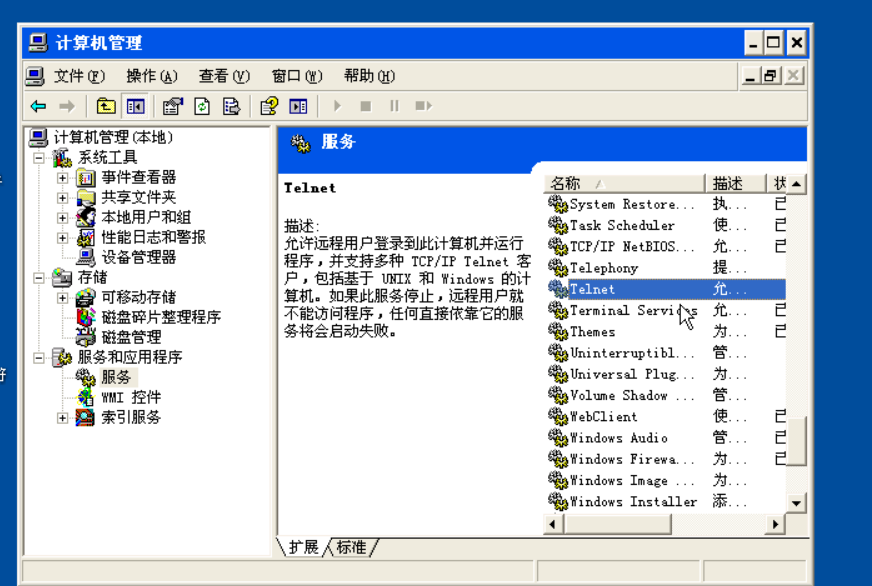Click the 索引服务 icon
872x586 pixels.
(86, 417)
